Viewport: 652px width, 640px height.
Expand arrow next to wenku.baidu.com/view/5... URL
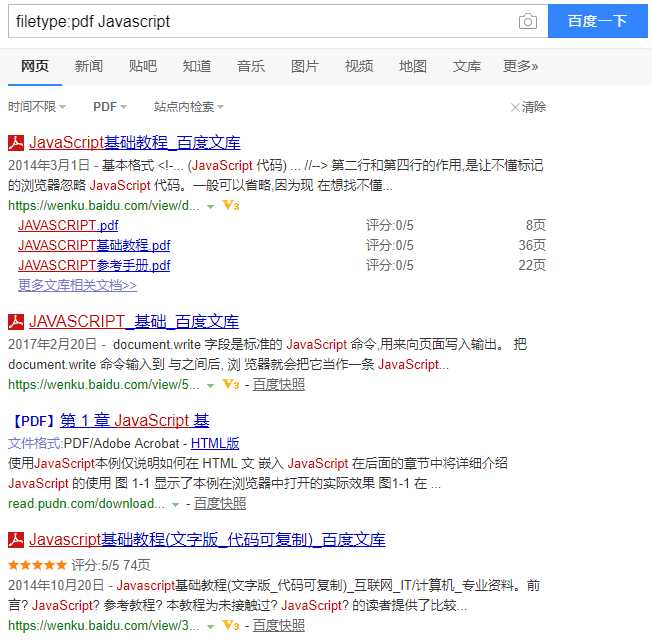click(x=211, y=385)
